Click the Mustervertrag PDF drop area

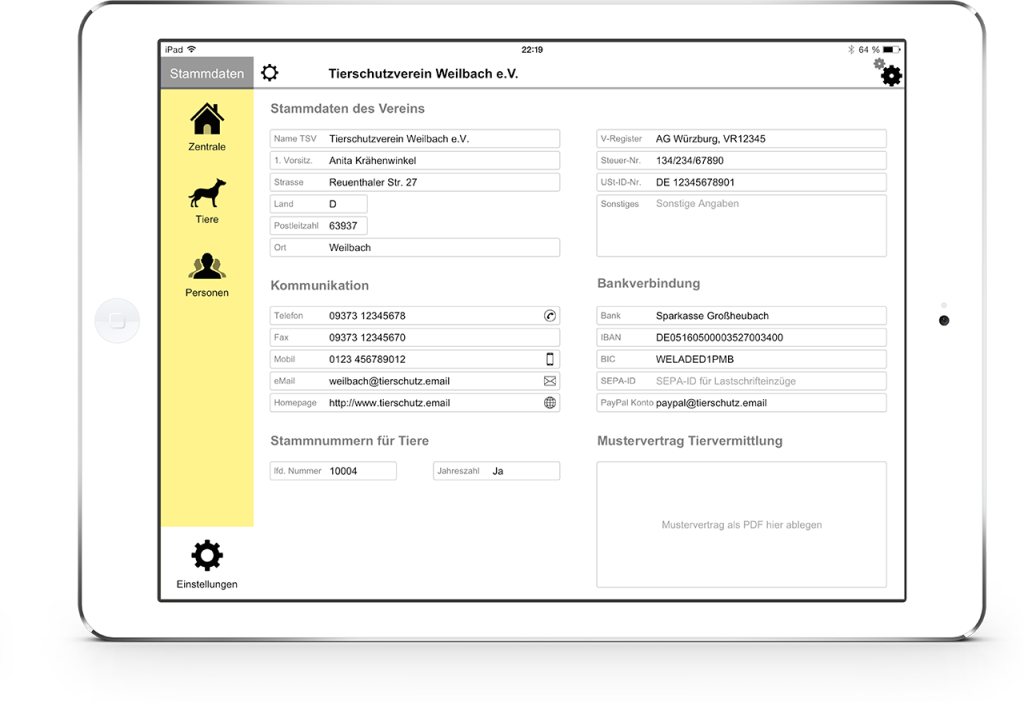tap(741, 524)
